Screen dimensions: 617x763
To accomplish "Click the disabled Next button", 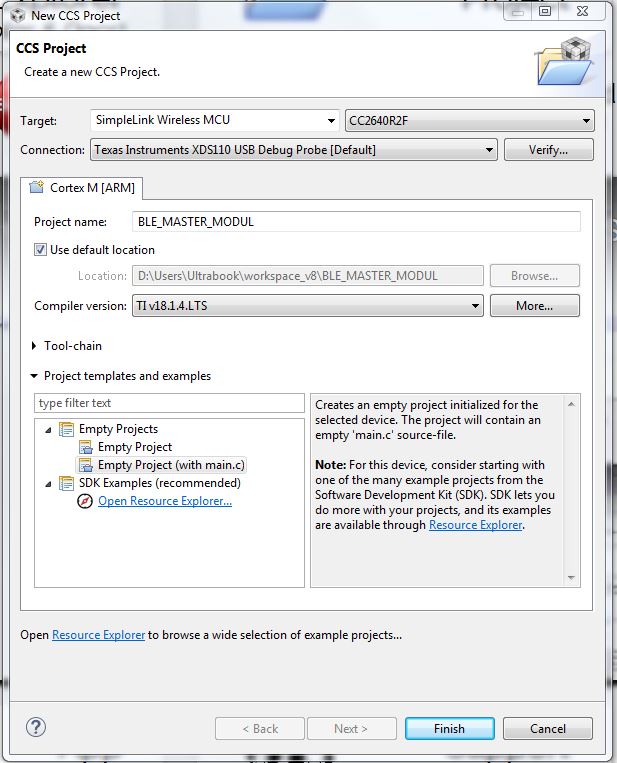I will 351,728.
